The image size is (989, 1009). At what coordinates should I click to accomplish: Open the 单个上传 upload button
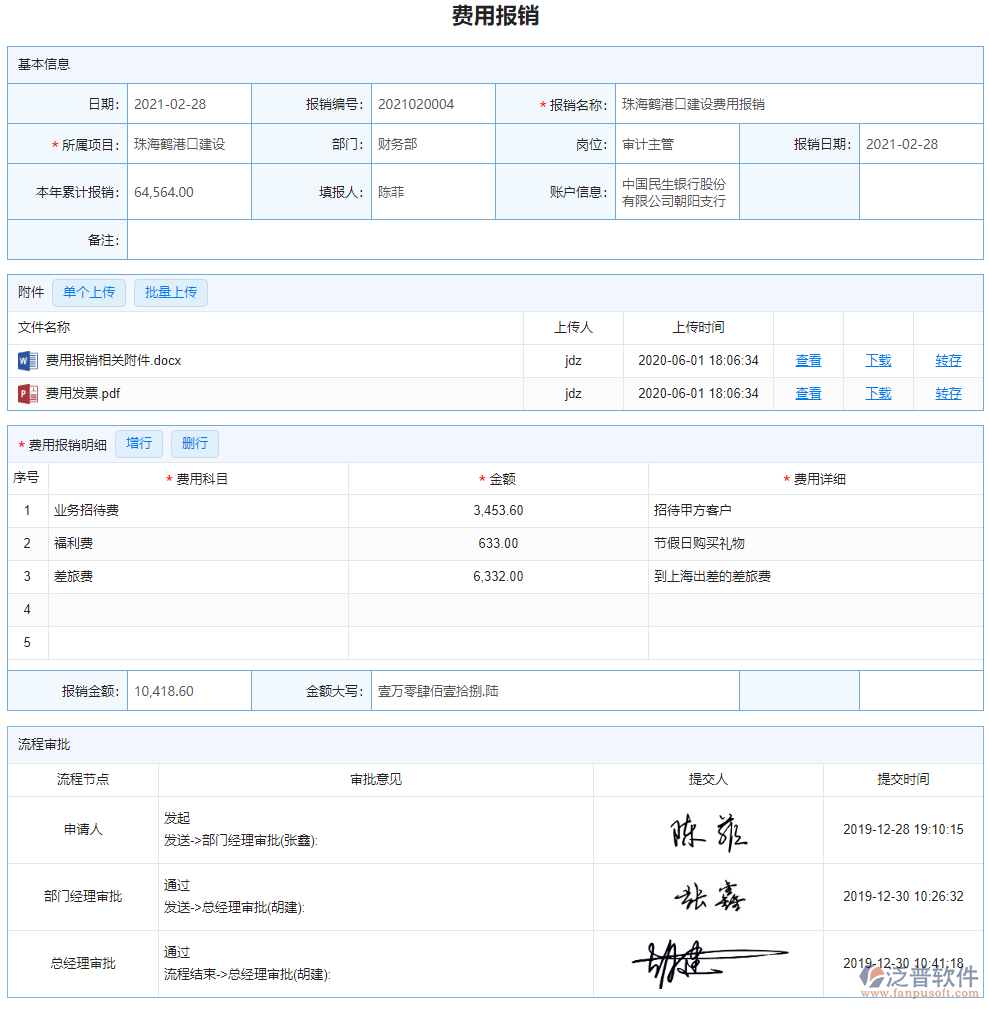[x=88, y=292]
